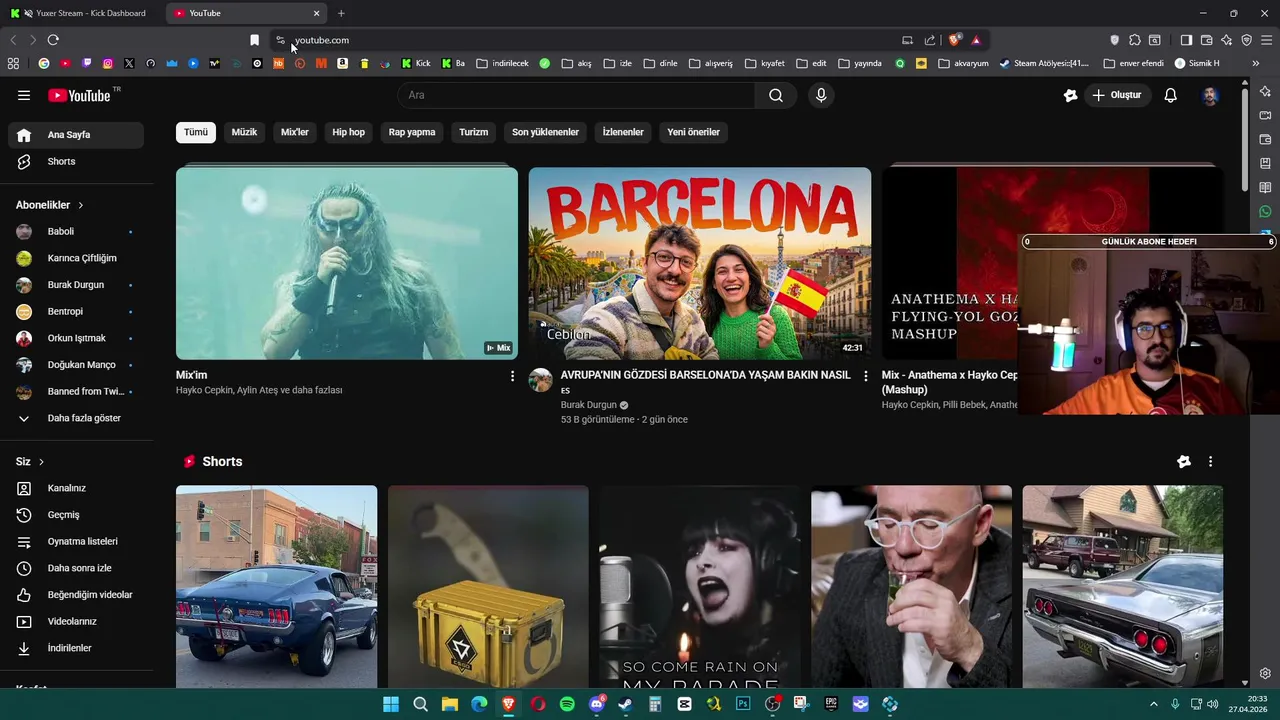The height and width of the screenshot is (720, 1280).
Task: Open the YouTube hamburger guide menu
Action: point(24,95)
